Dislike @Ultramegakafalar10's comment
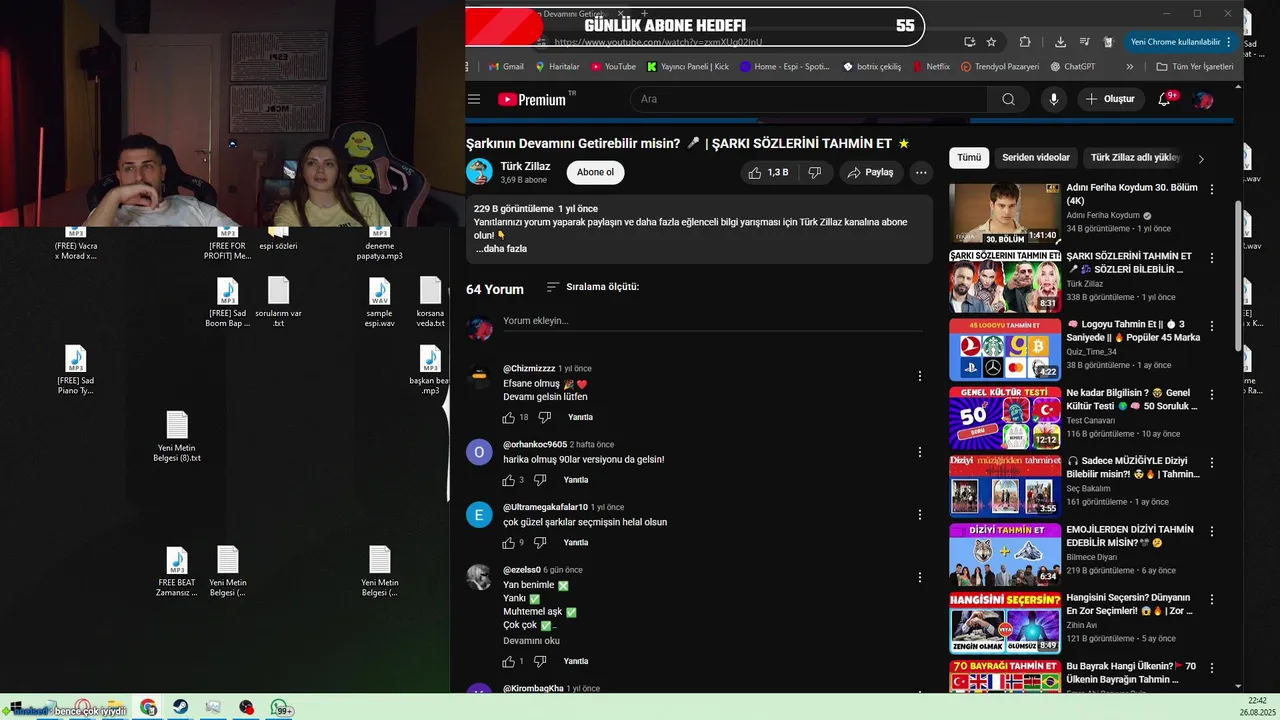This screenshot has width=1280, height=720. pyautogui.click(x=540, y=542)
